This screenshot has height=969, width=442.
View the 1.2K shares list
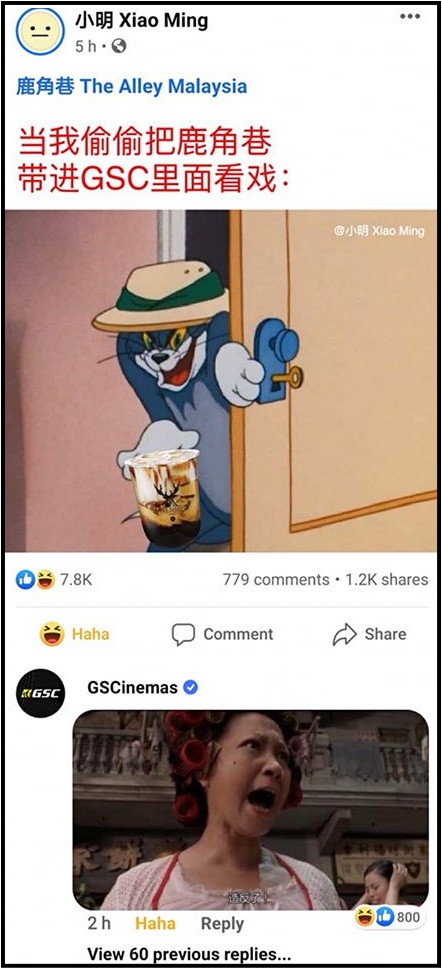click(x=386, y=580)
